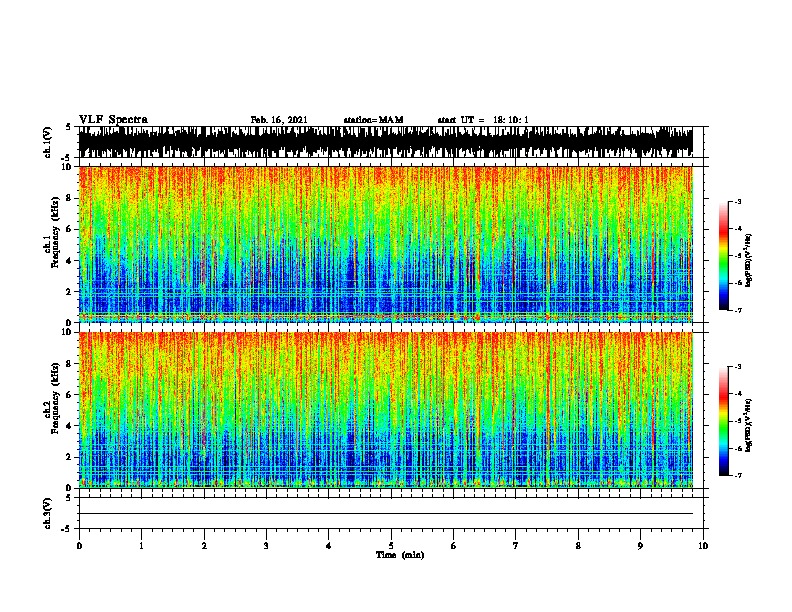Click the log(PSD) label beside ch.2 colorbar
792x612 pixels.
pos(748,425)
